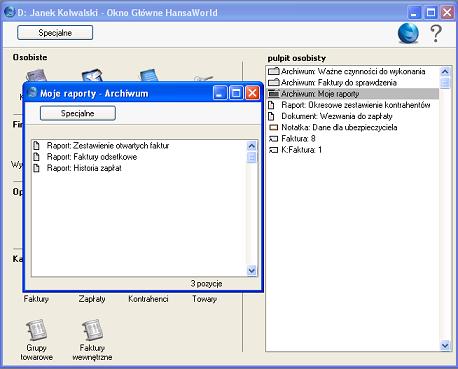Click Specjalne button in Moje raporty window

[x=78, y=113]
